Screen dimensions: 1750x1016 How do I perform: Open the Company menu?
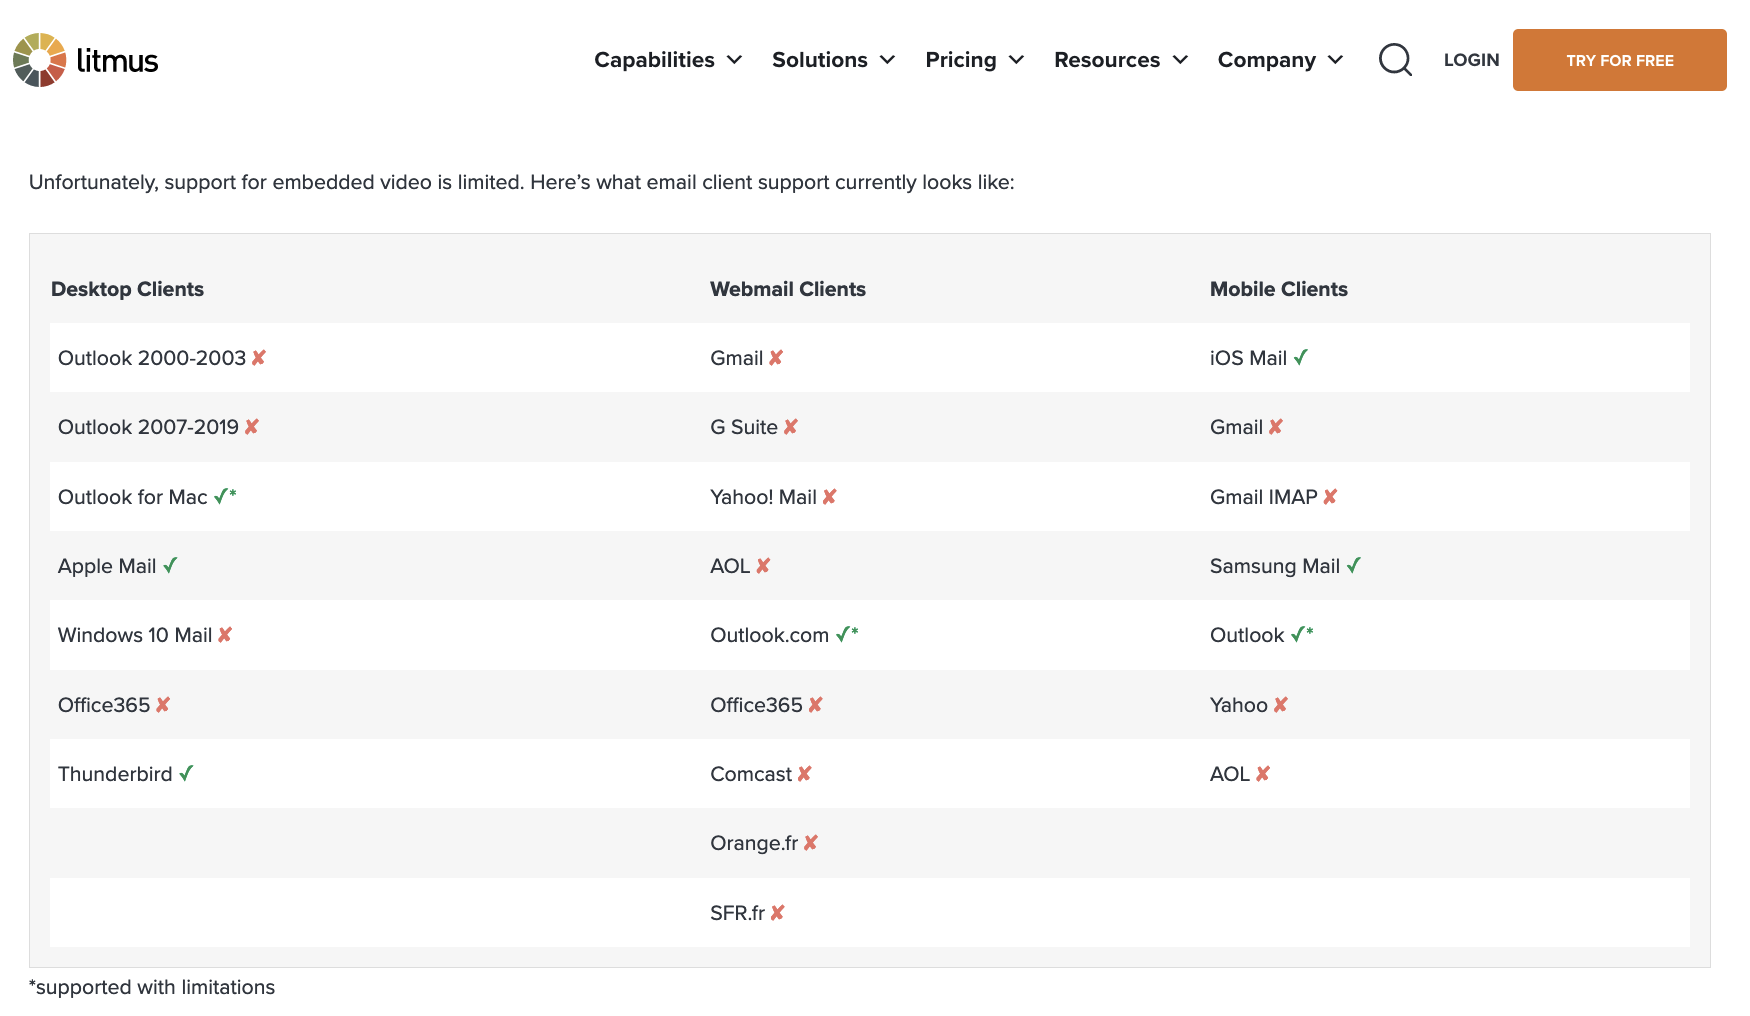(1267, 60)
